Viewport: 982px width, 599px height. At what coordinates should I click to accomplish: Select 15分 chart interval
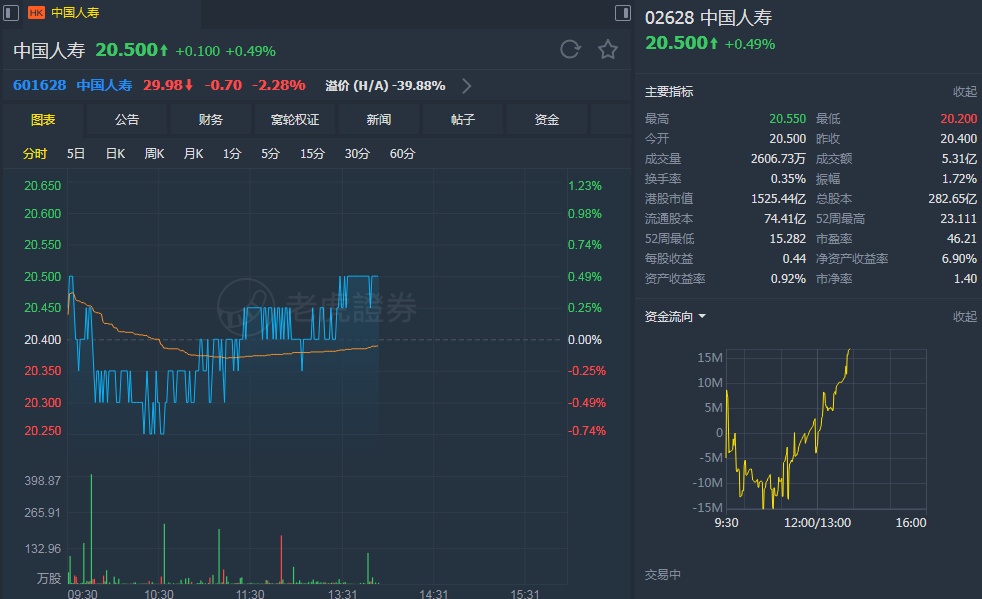pyautogui.click(x=312, y=154)
